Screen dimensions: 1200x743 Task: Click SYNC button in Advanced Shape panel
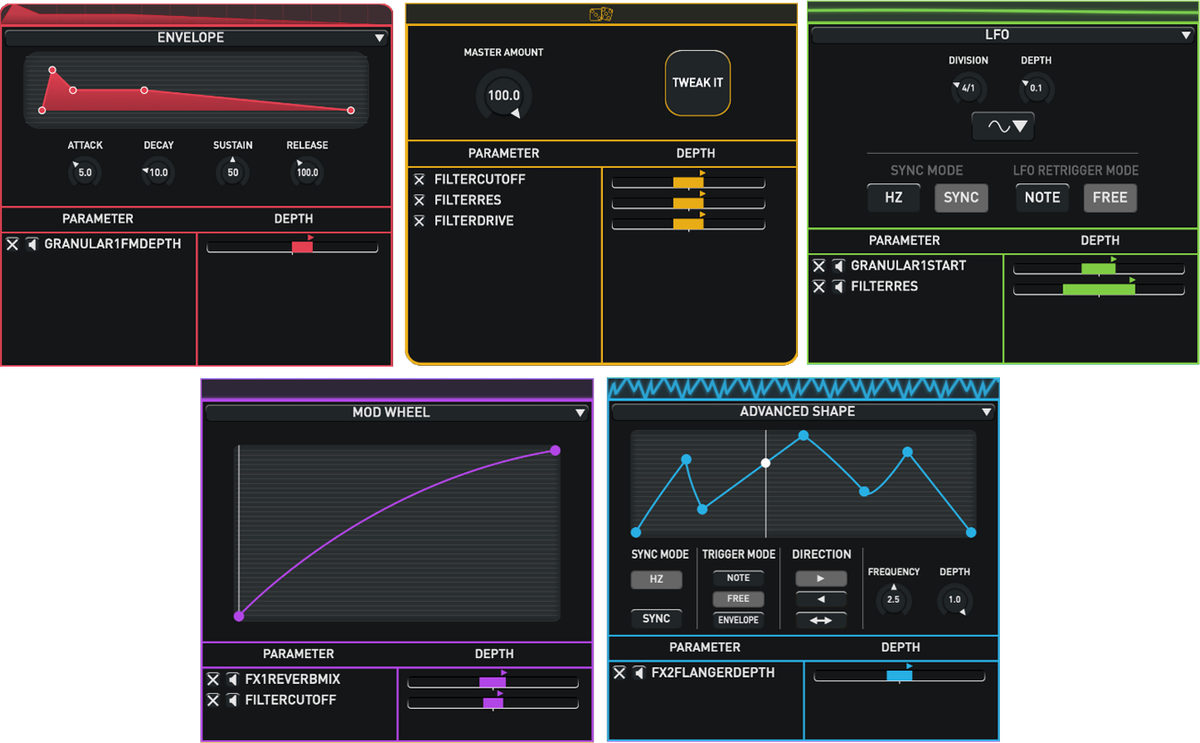coord(656,619)
